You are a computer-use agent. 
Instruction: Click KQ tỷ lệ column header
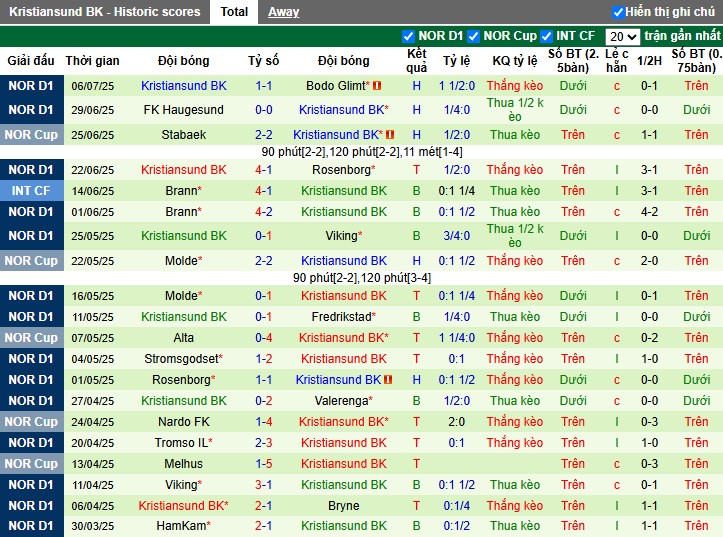(515, 60)
